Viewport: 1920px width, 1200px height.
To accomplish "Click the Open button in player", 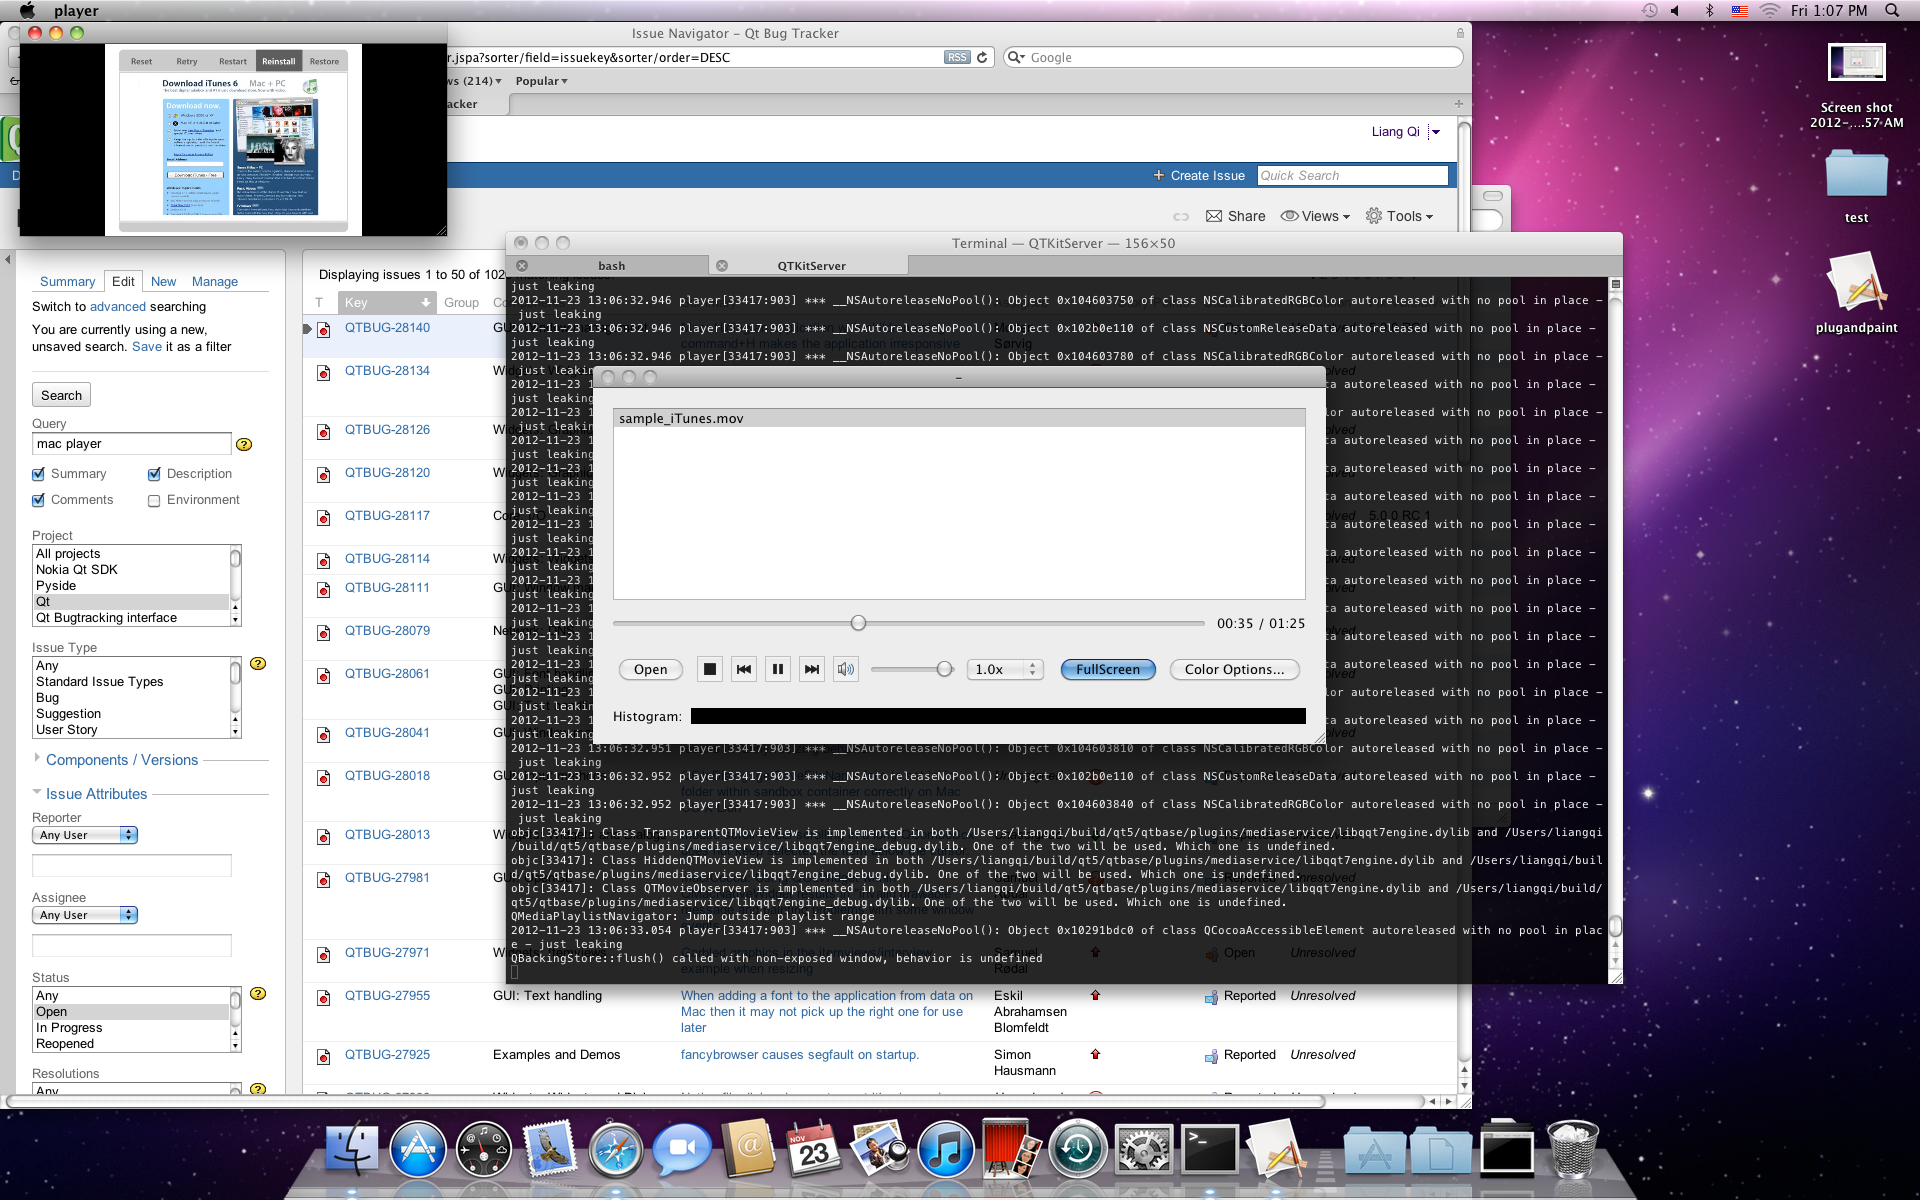I will (x=650, y=669).
